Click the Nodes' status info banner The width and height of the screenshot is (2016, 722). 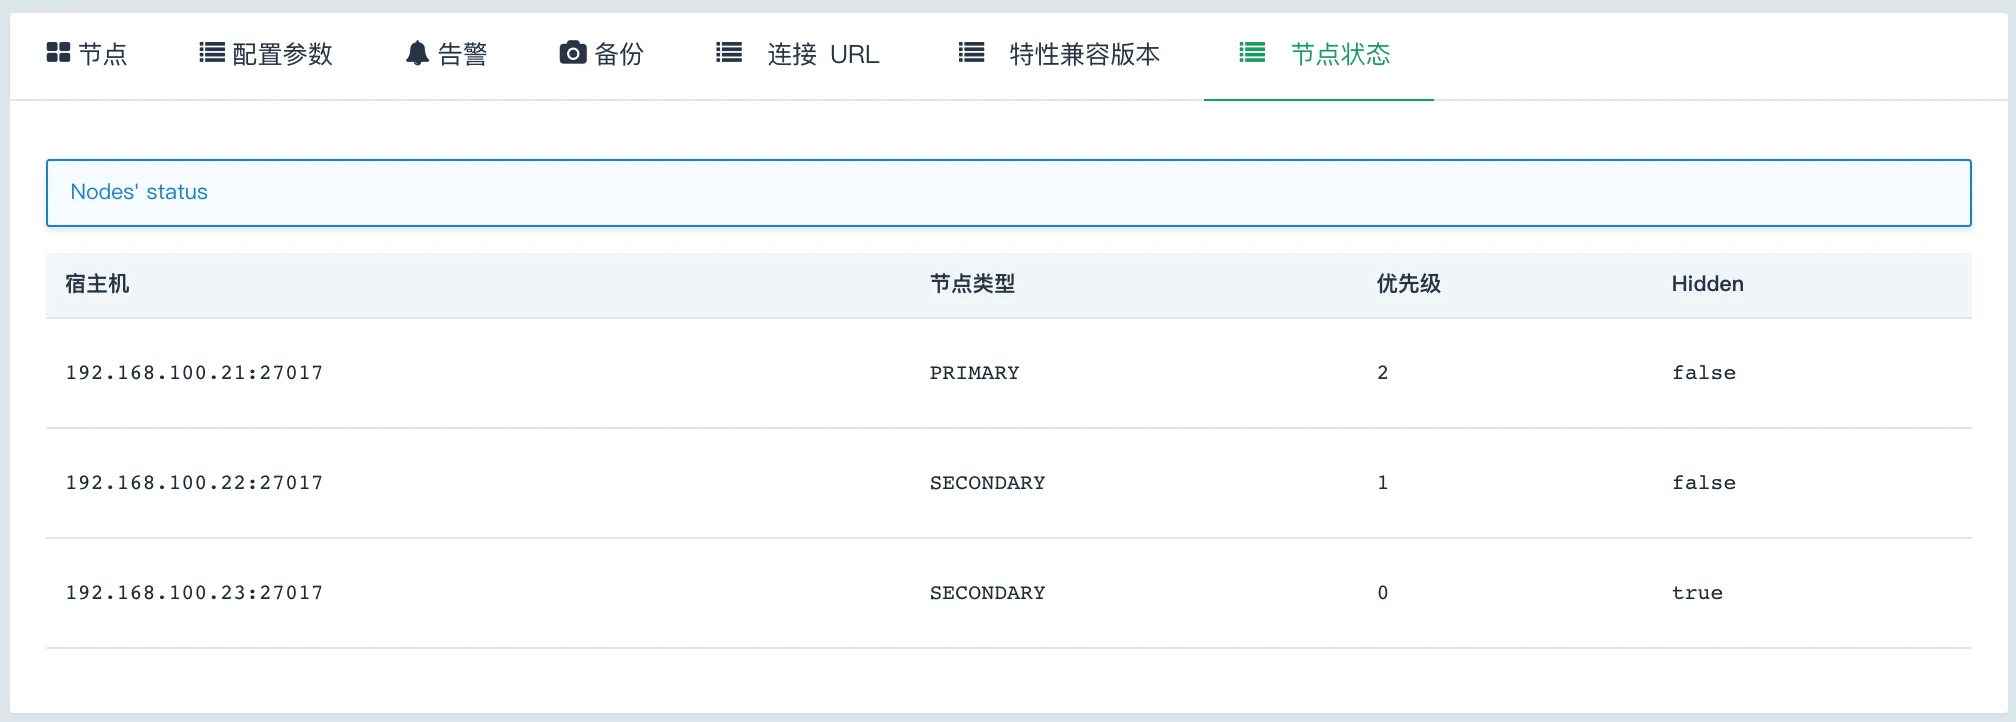[x=1008, y=192]
